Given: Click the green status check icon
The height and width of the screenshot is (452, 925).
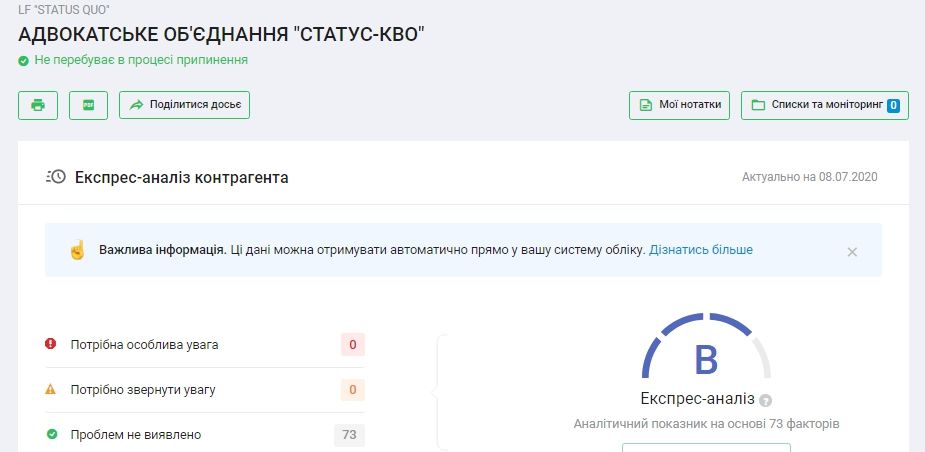Looking at the screenshot, I should pyautogui.click(x=24, y=61).
